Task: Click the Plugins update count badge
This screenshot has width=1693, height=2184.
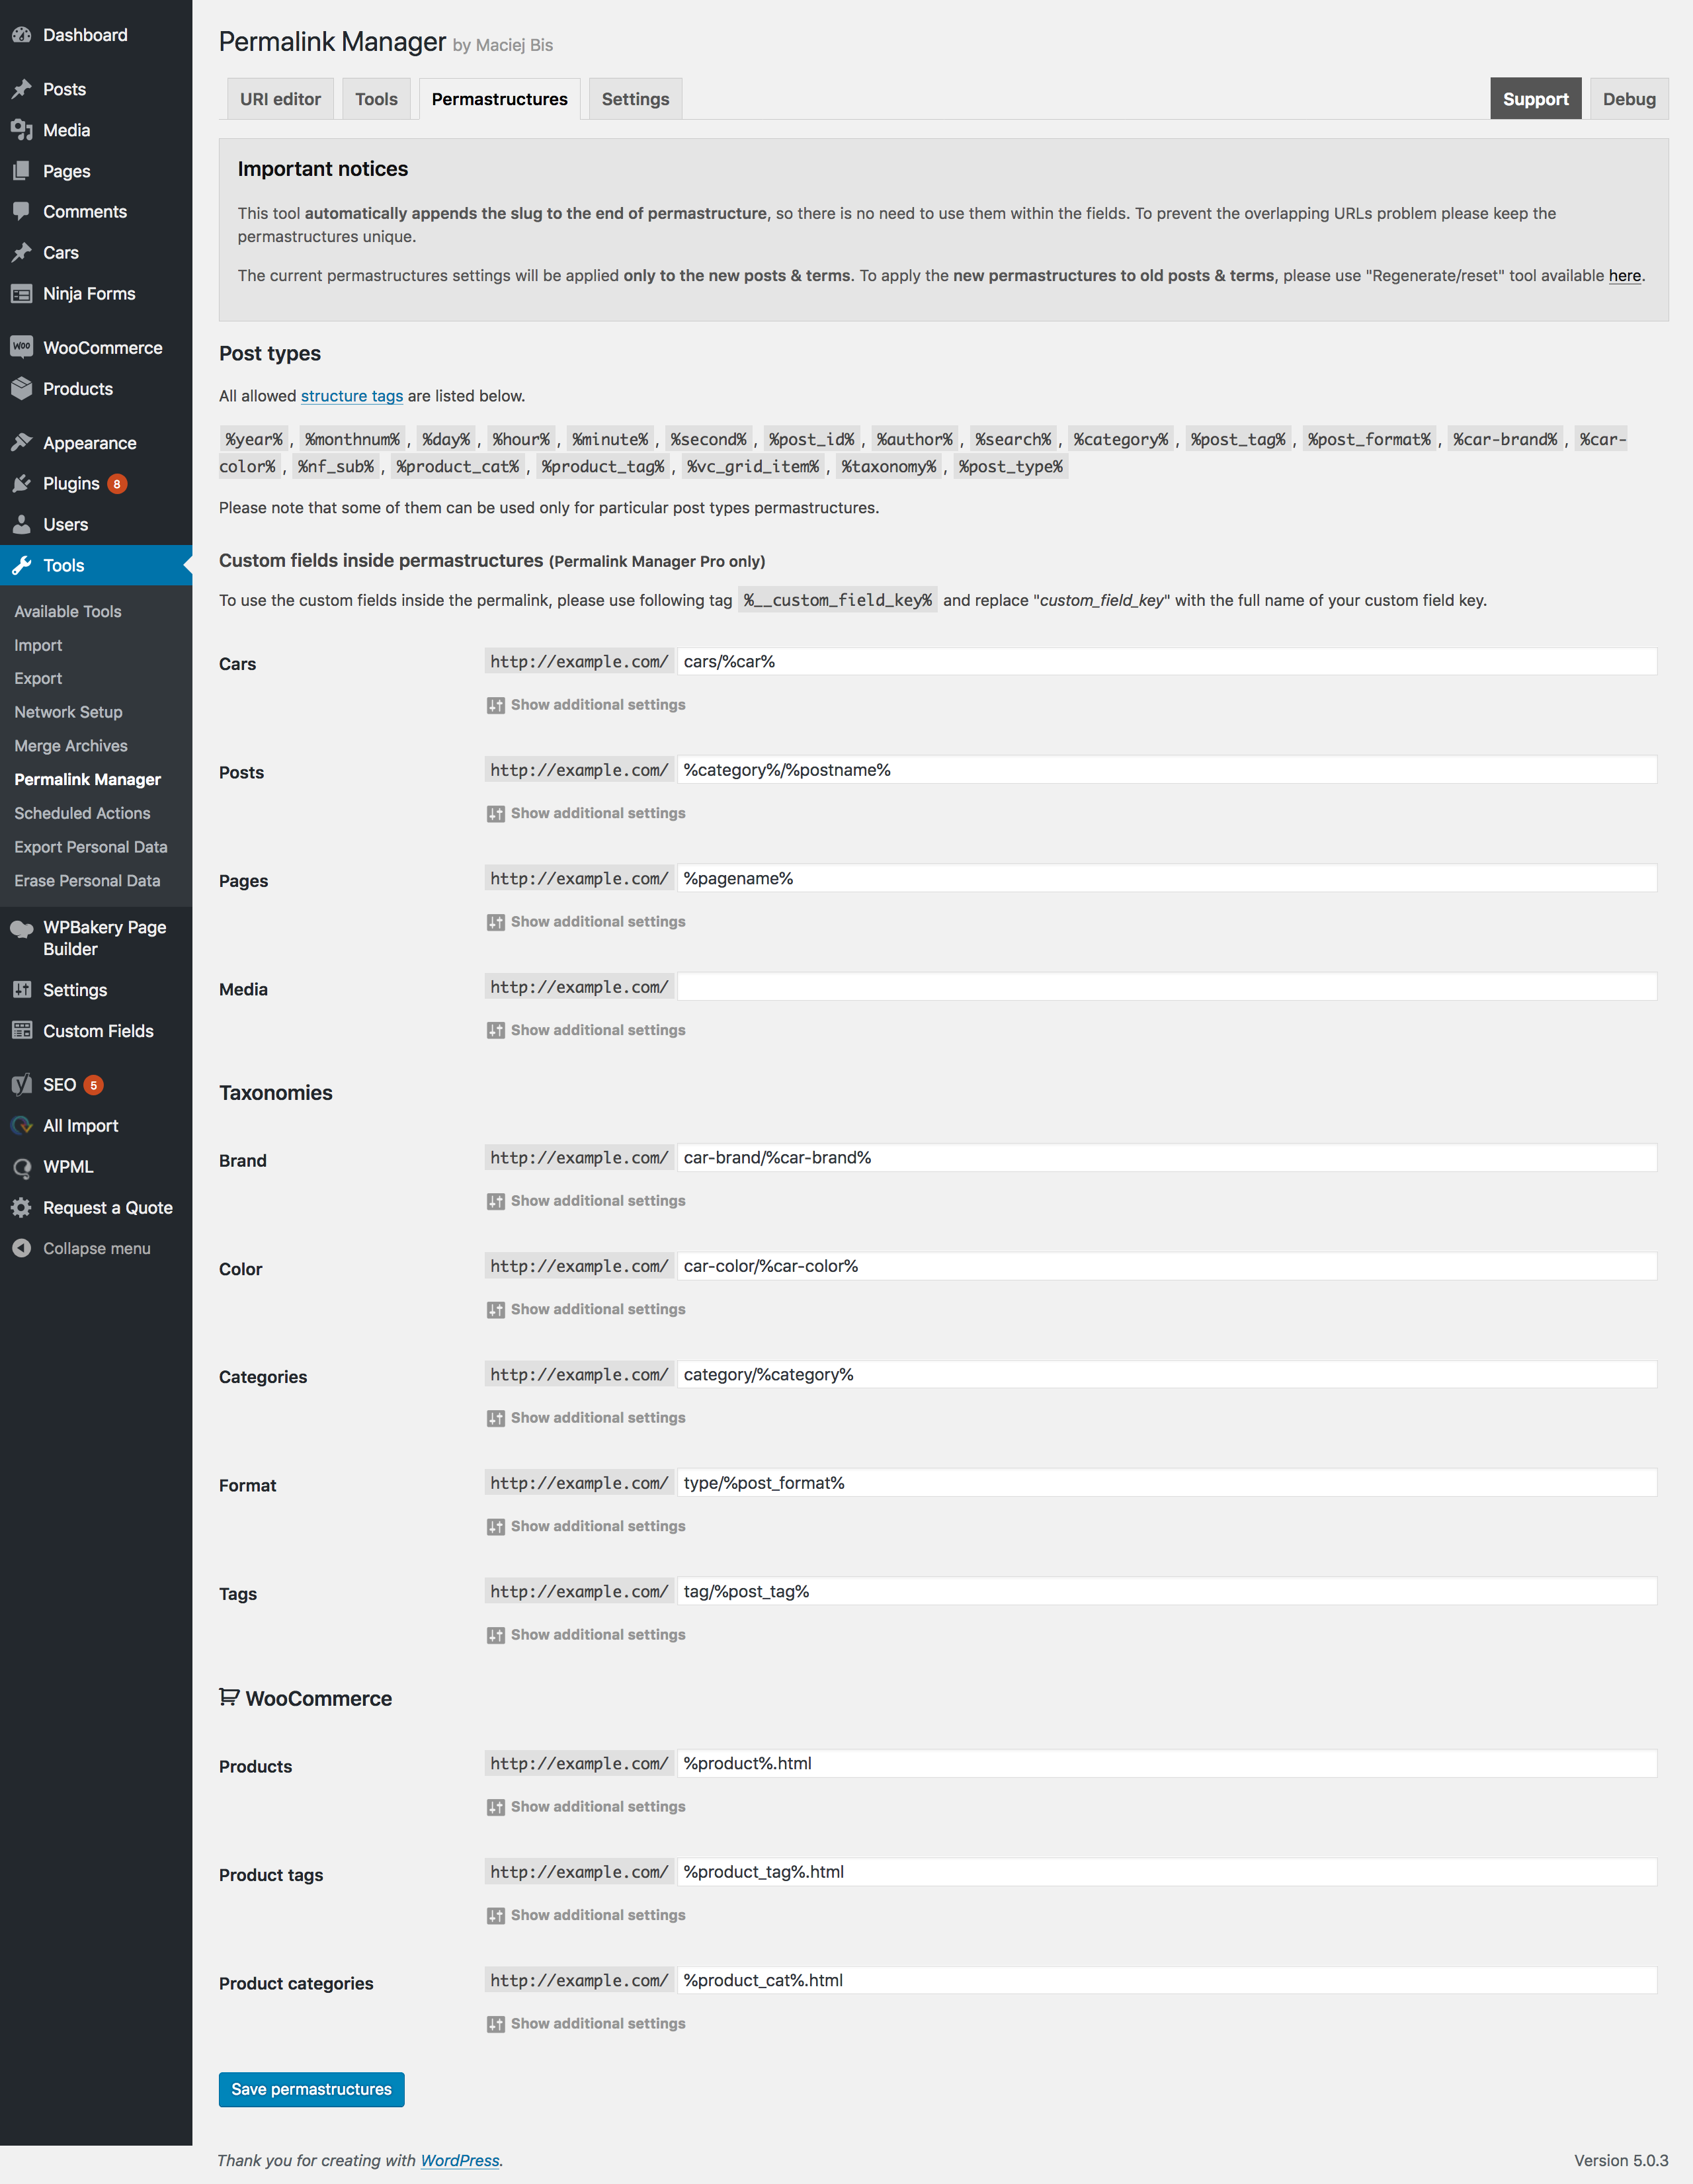Action: point(117,484)
